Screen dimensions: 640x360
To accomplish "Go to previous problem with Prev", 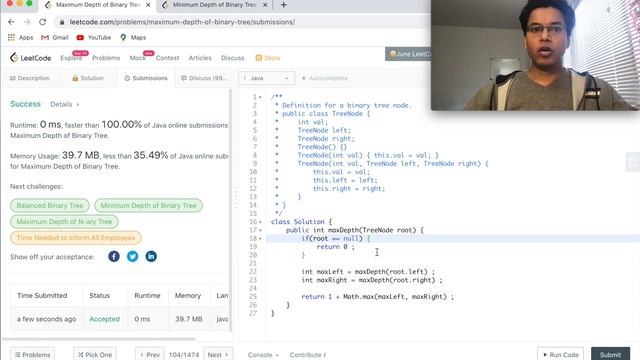I will [x=150, y=354].
